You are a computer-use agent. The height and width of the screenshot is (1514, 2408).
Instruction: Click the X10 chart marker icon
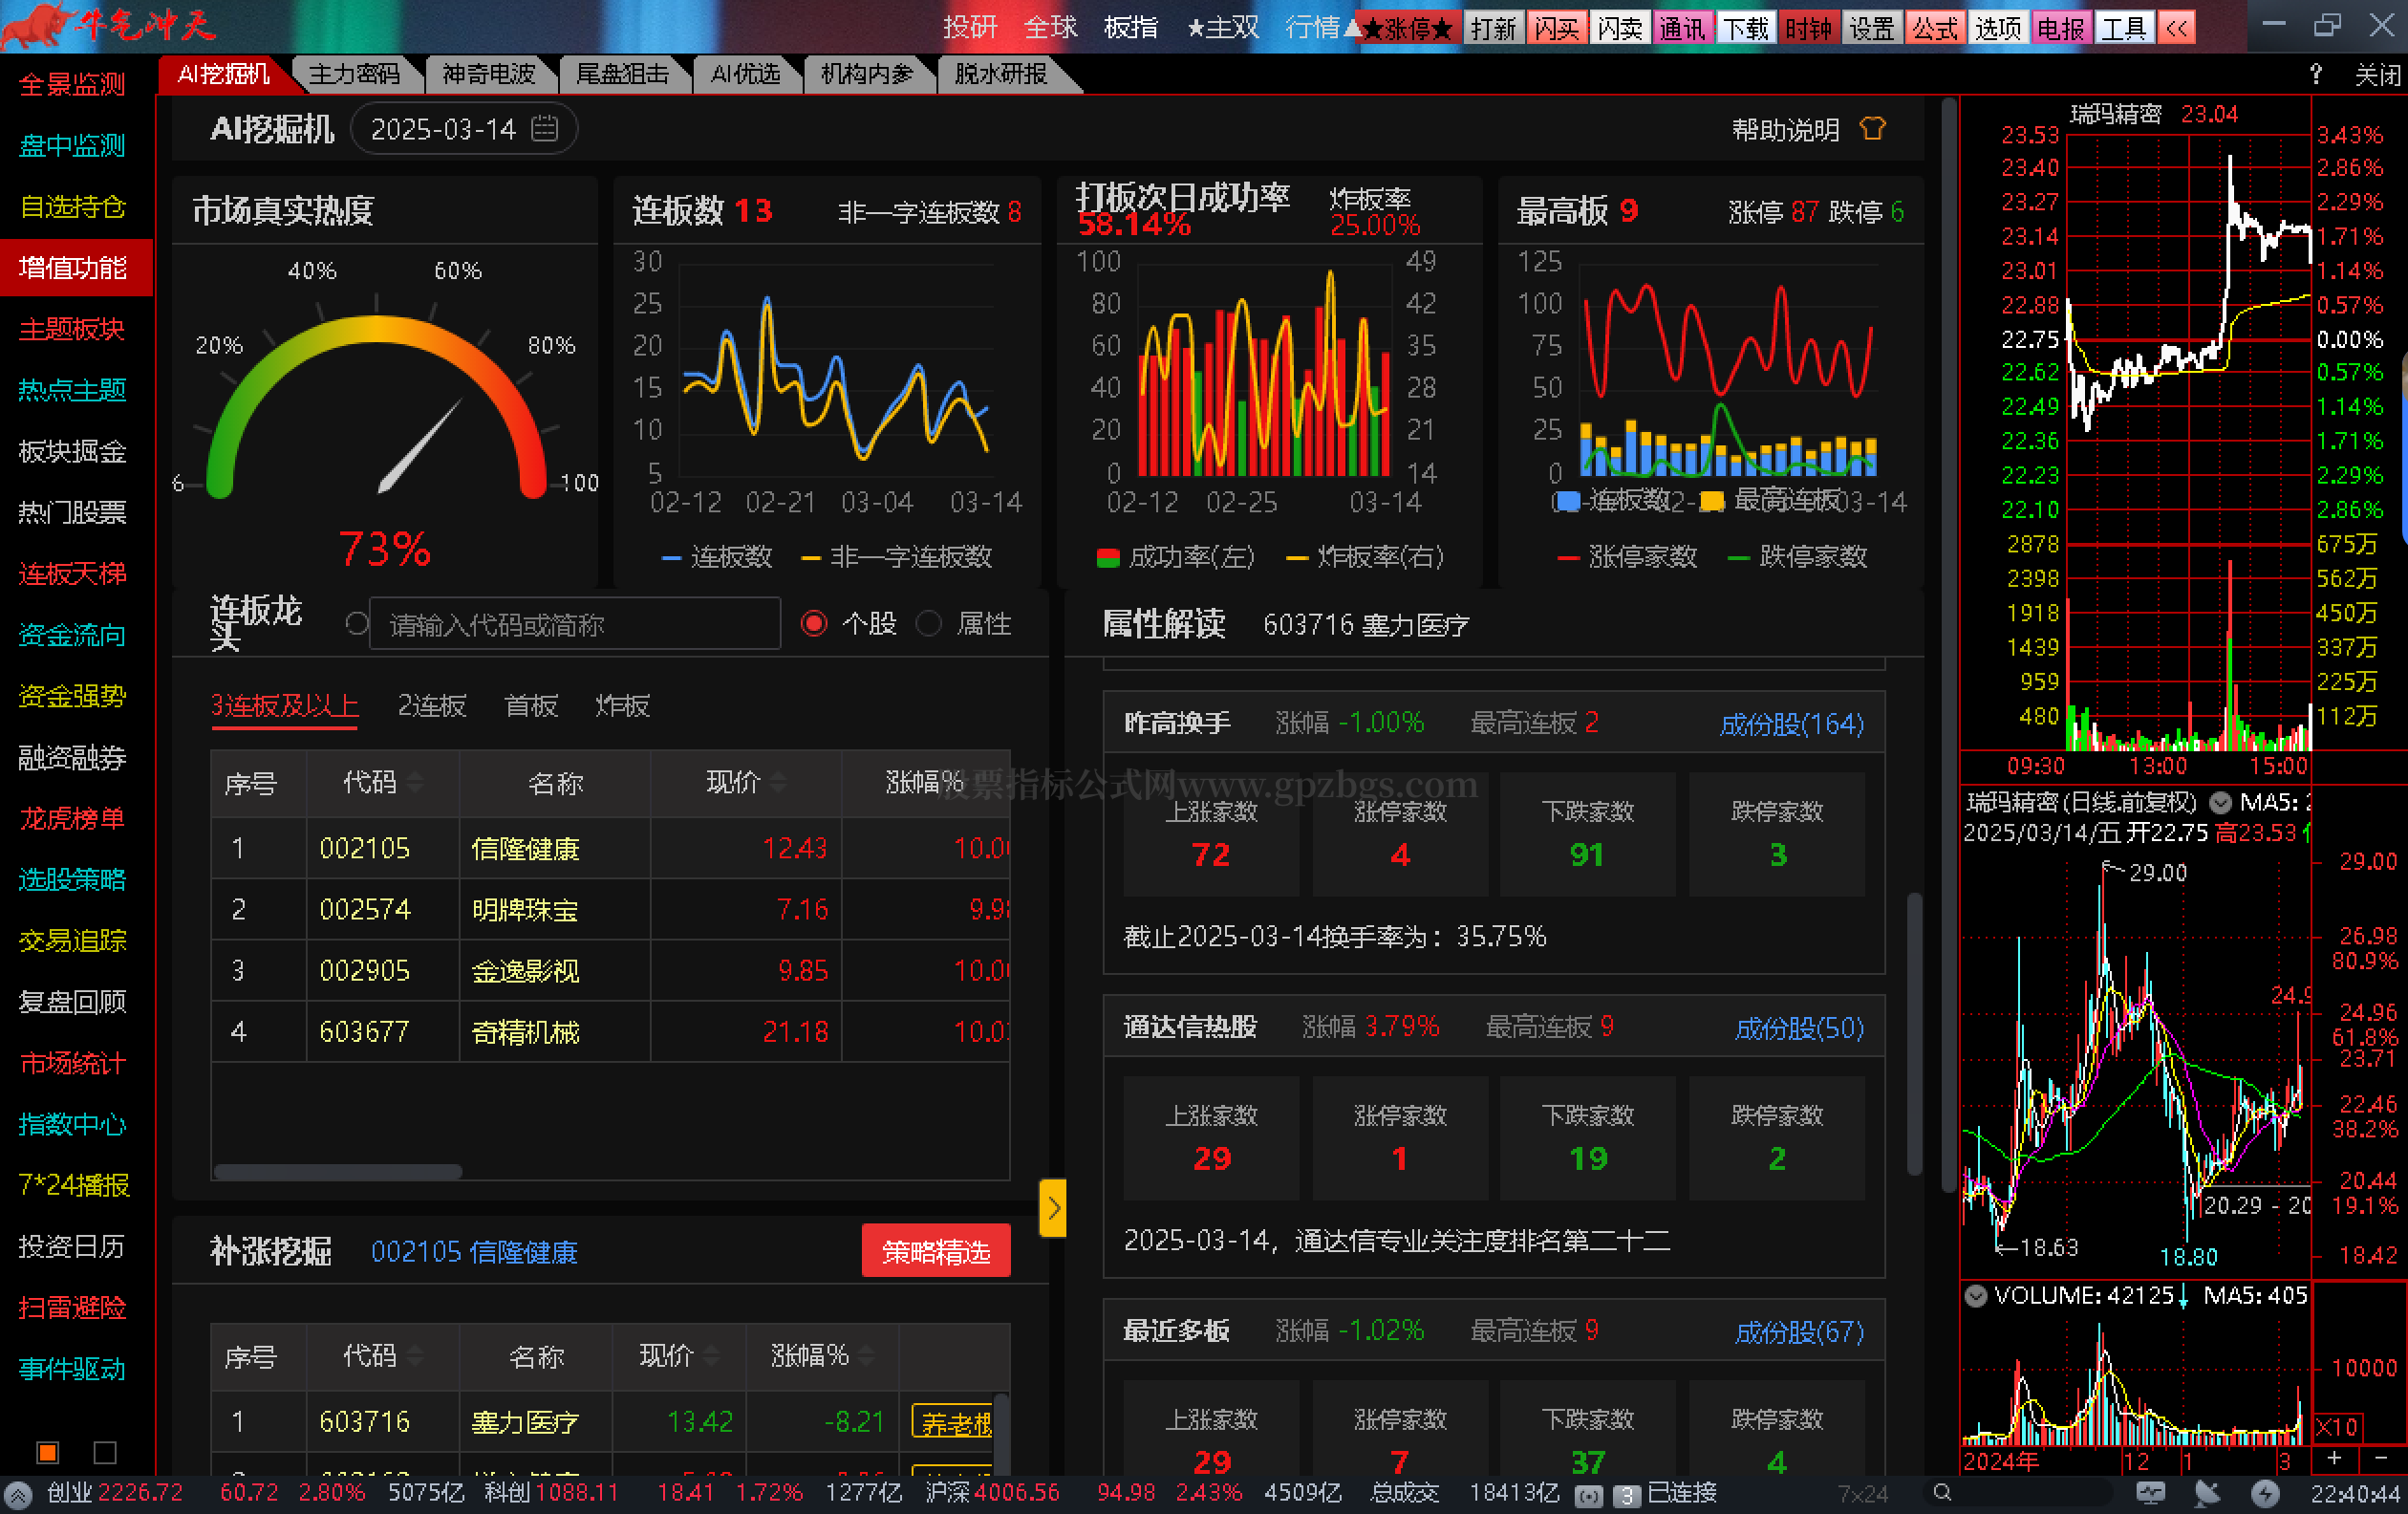pyautogui.click(x=2337, y=1426)
